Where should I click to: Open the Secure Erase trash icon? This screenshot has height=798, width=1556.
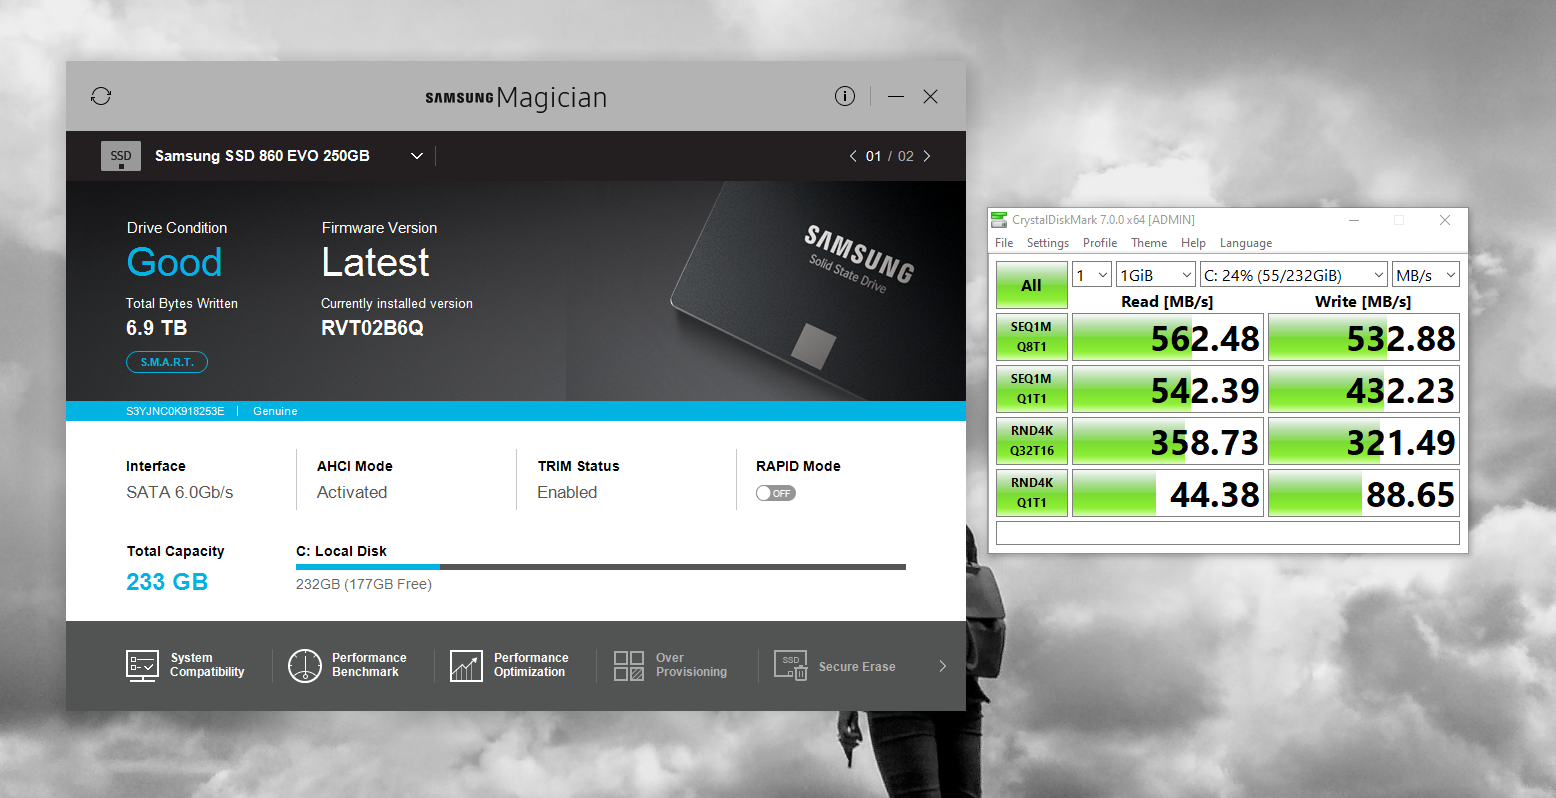790,666
